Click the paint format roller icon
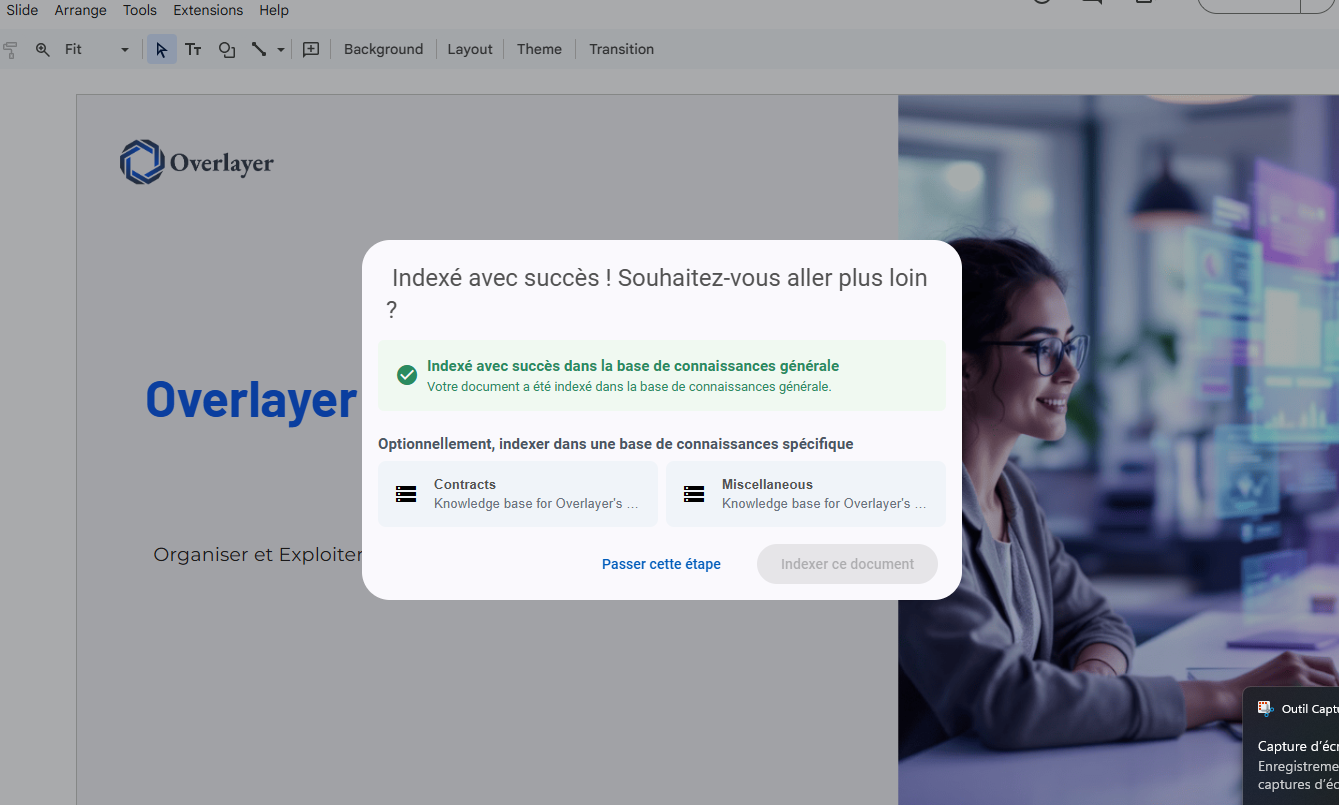1339x805 pixels. point(11,49)
